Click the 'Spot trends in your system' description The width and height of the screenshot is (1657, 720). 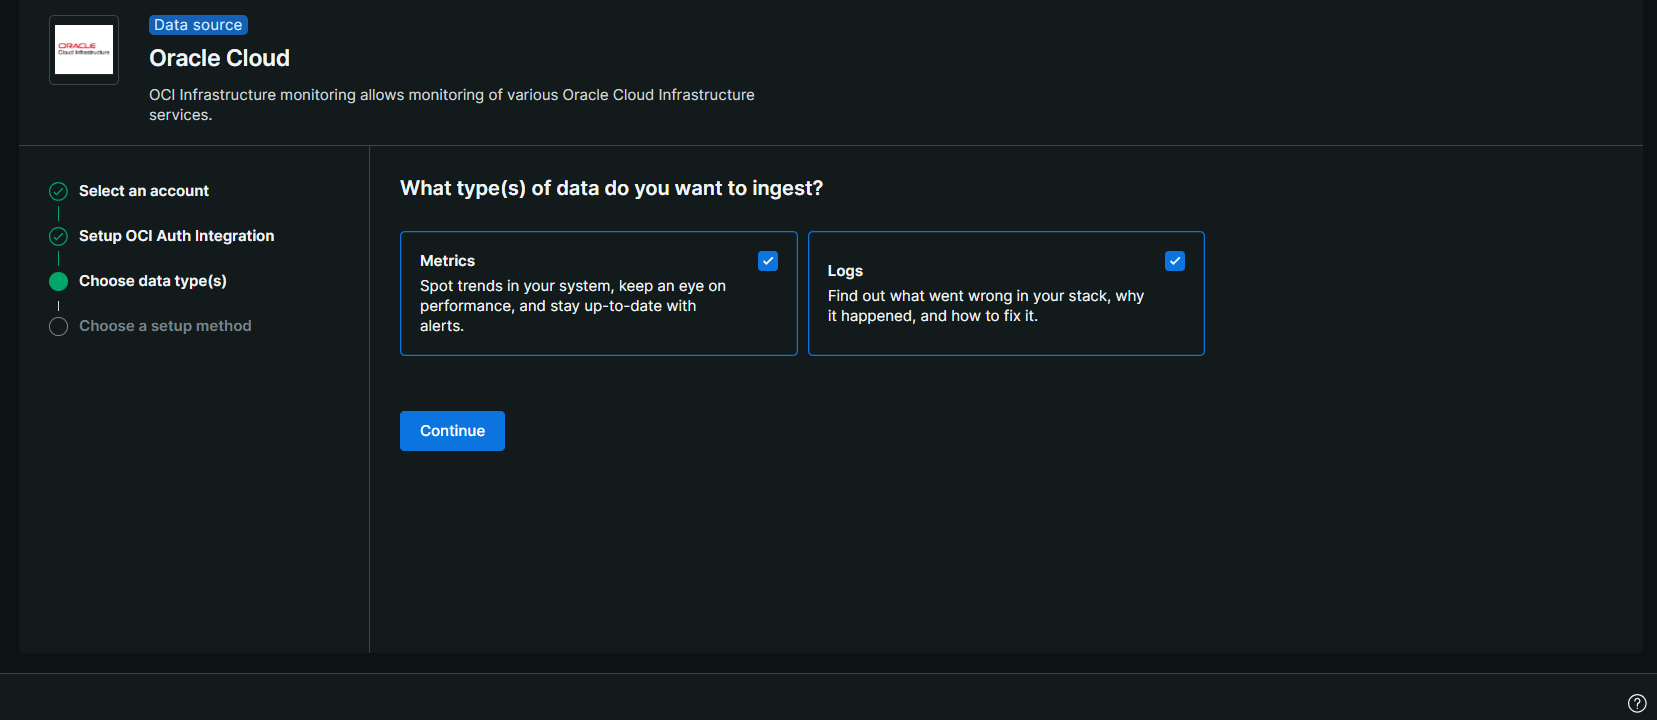coord(573,306)
